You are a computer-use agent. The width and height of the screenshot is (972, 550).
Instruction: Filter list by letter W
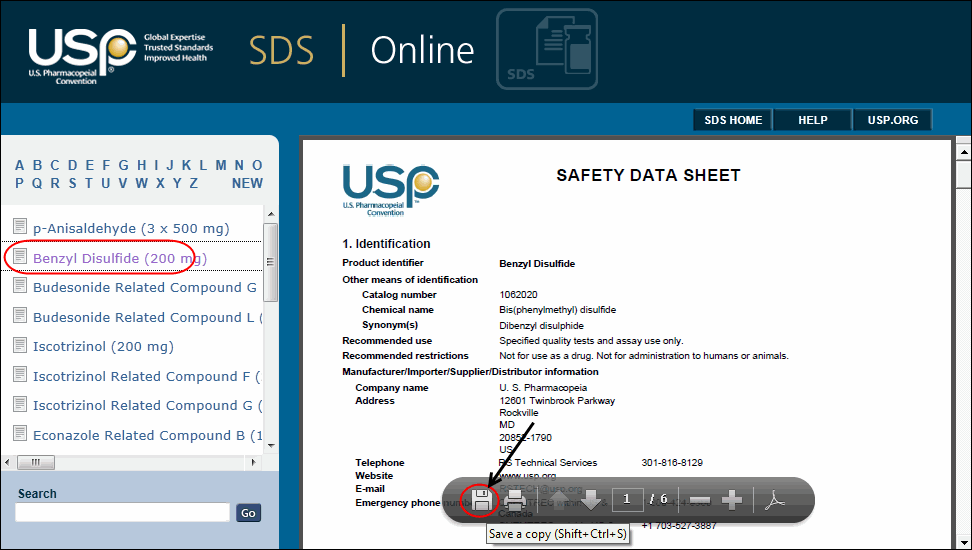(142, 184)
